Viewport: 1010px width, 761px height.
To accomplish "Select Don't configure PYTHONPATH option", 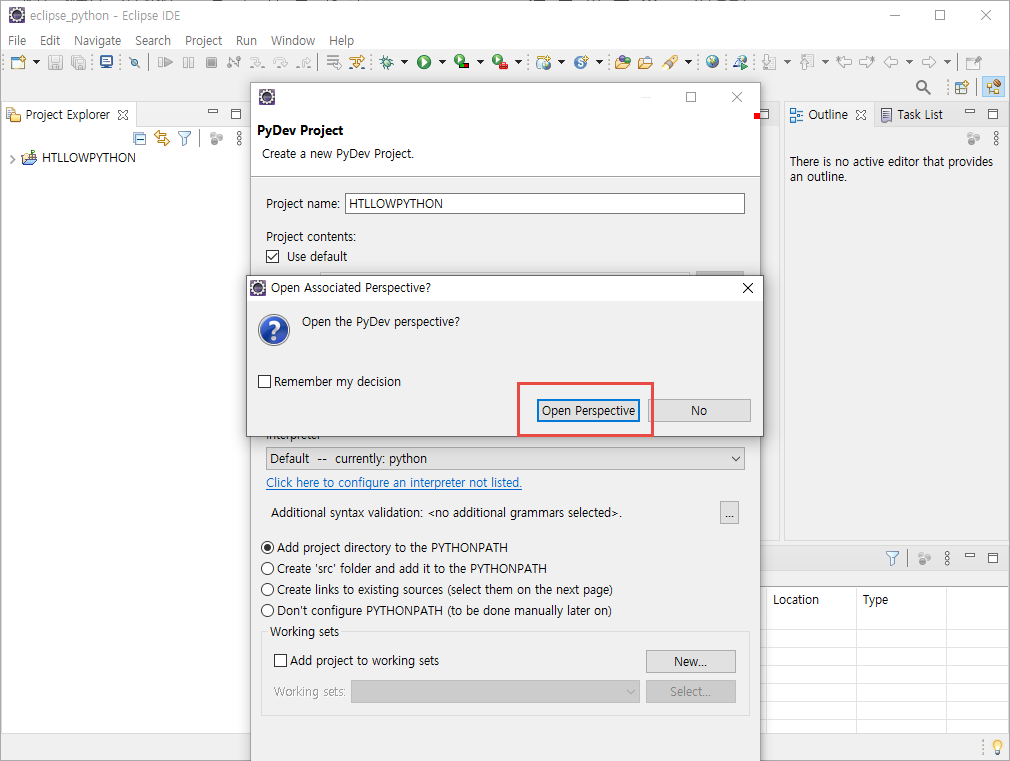I will click(267, 610).
